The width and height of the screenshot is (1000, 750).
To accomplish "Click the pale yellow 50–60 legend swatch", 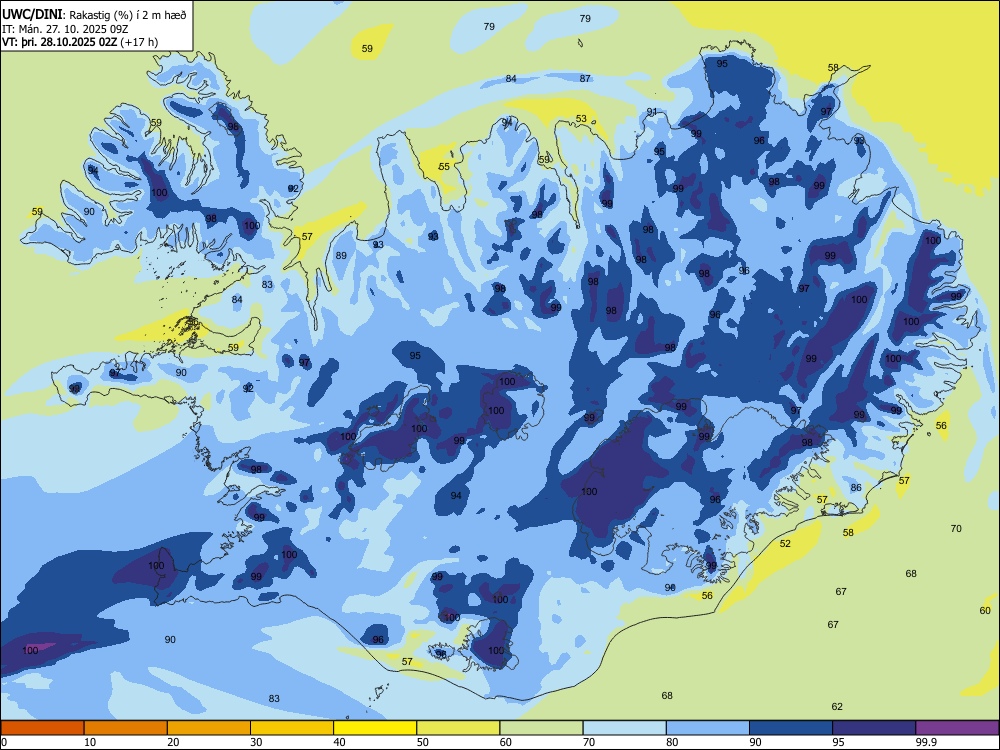I will [x=458, y=728].
